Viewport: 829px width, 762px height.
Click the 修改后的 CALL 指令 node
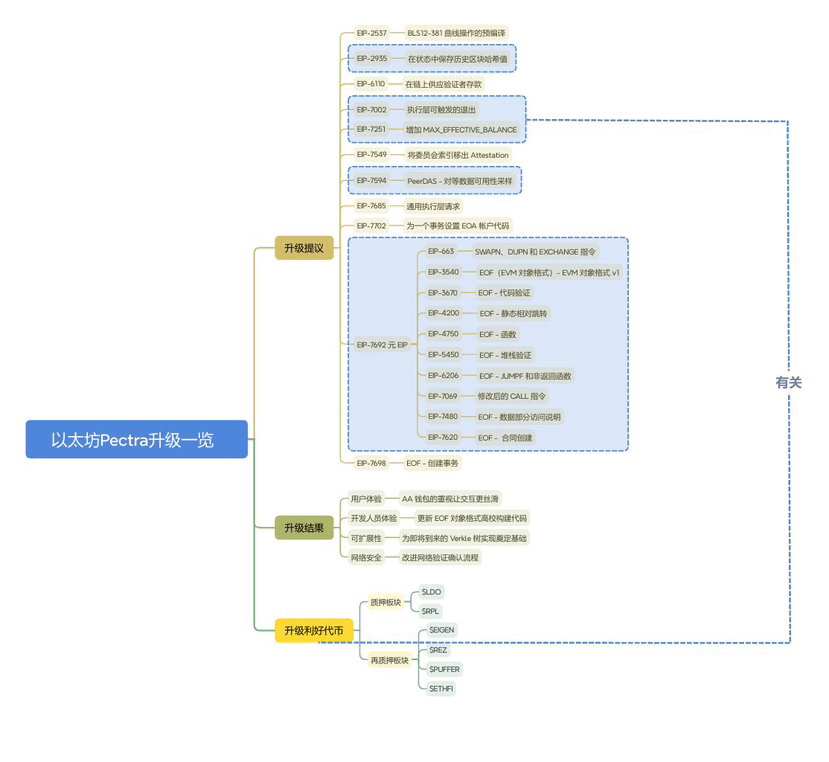point(512,396)
